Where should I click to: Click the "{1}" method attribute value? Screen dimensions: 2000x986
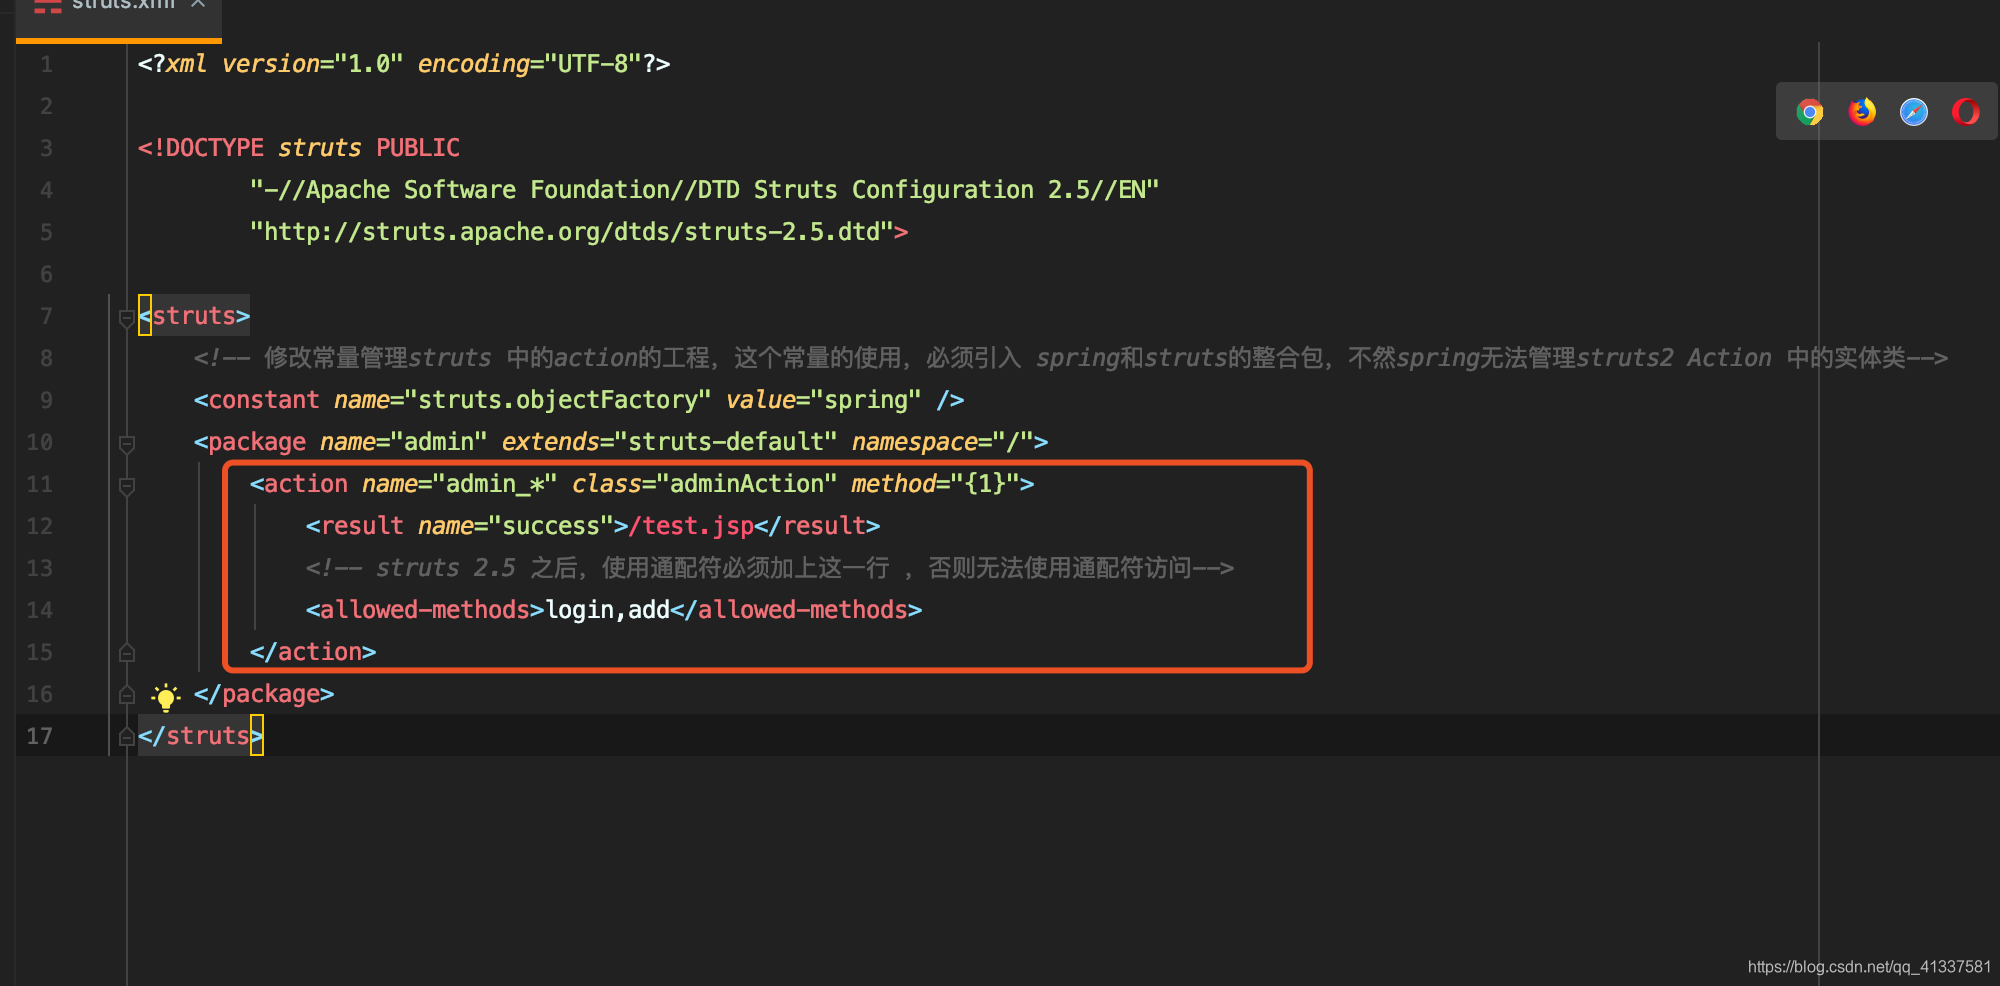tap(984, 484)
